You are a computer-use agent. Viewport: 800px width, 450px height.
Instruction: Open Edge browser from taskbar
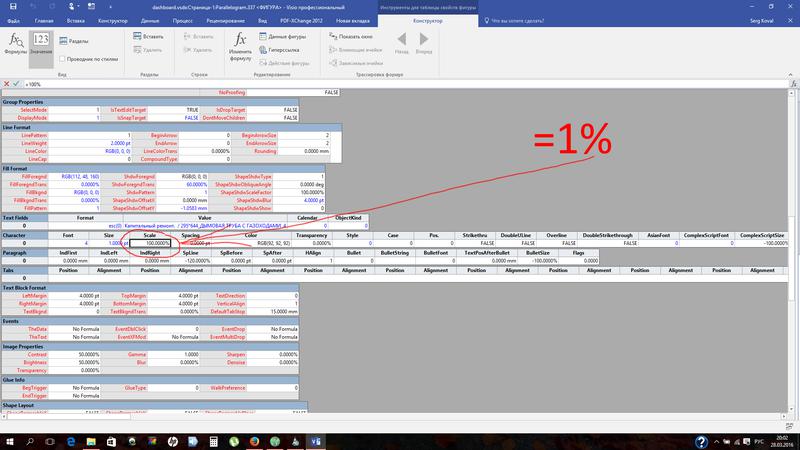[x=71, y=441]
